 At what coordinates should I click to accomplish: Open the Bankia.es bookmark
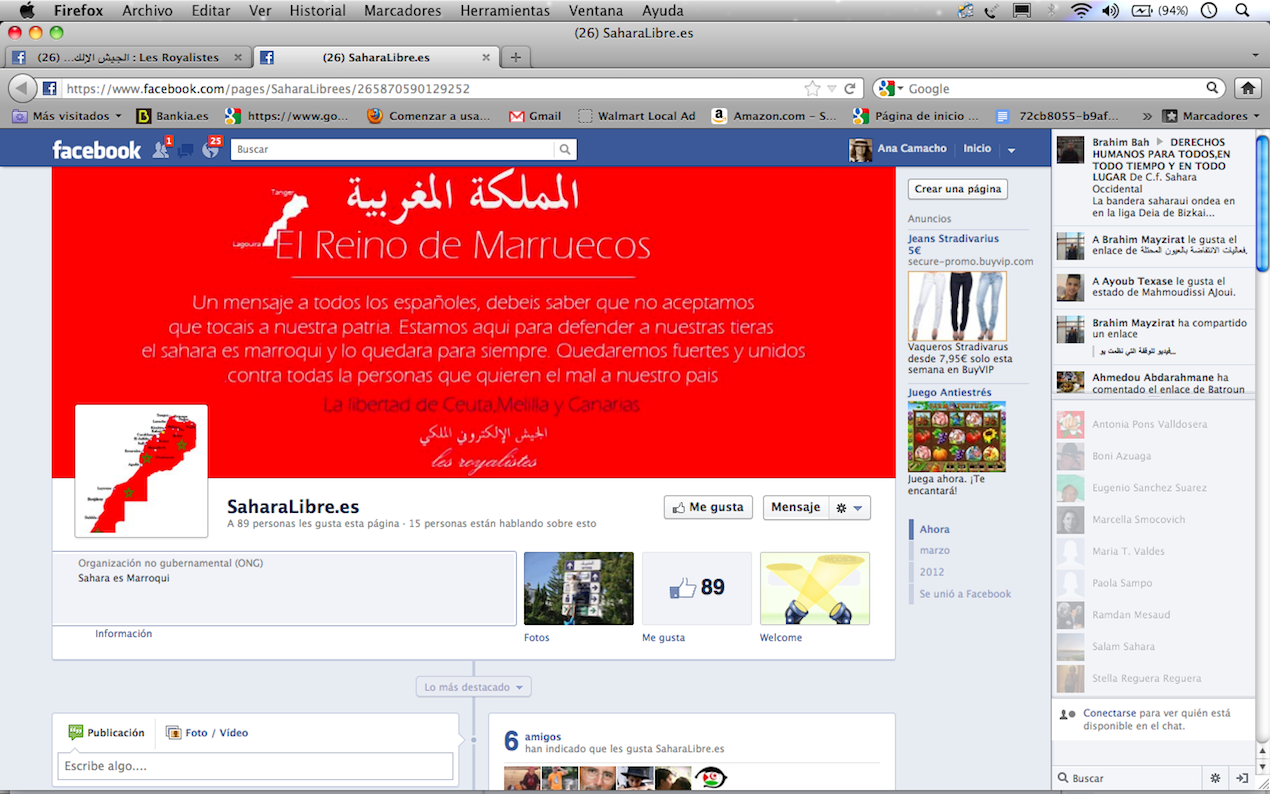click(x=172, y=116)
